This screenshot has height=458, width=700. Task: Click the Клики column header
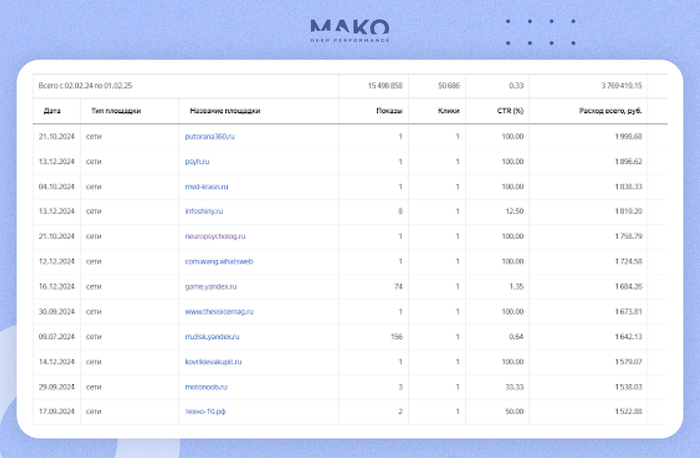449,111
